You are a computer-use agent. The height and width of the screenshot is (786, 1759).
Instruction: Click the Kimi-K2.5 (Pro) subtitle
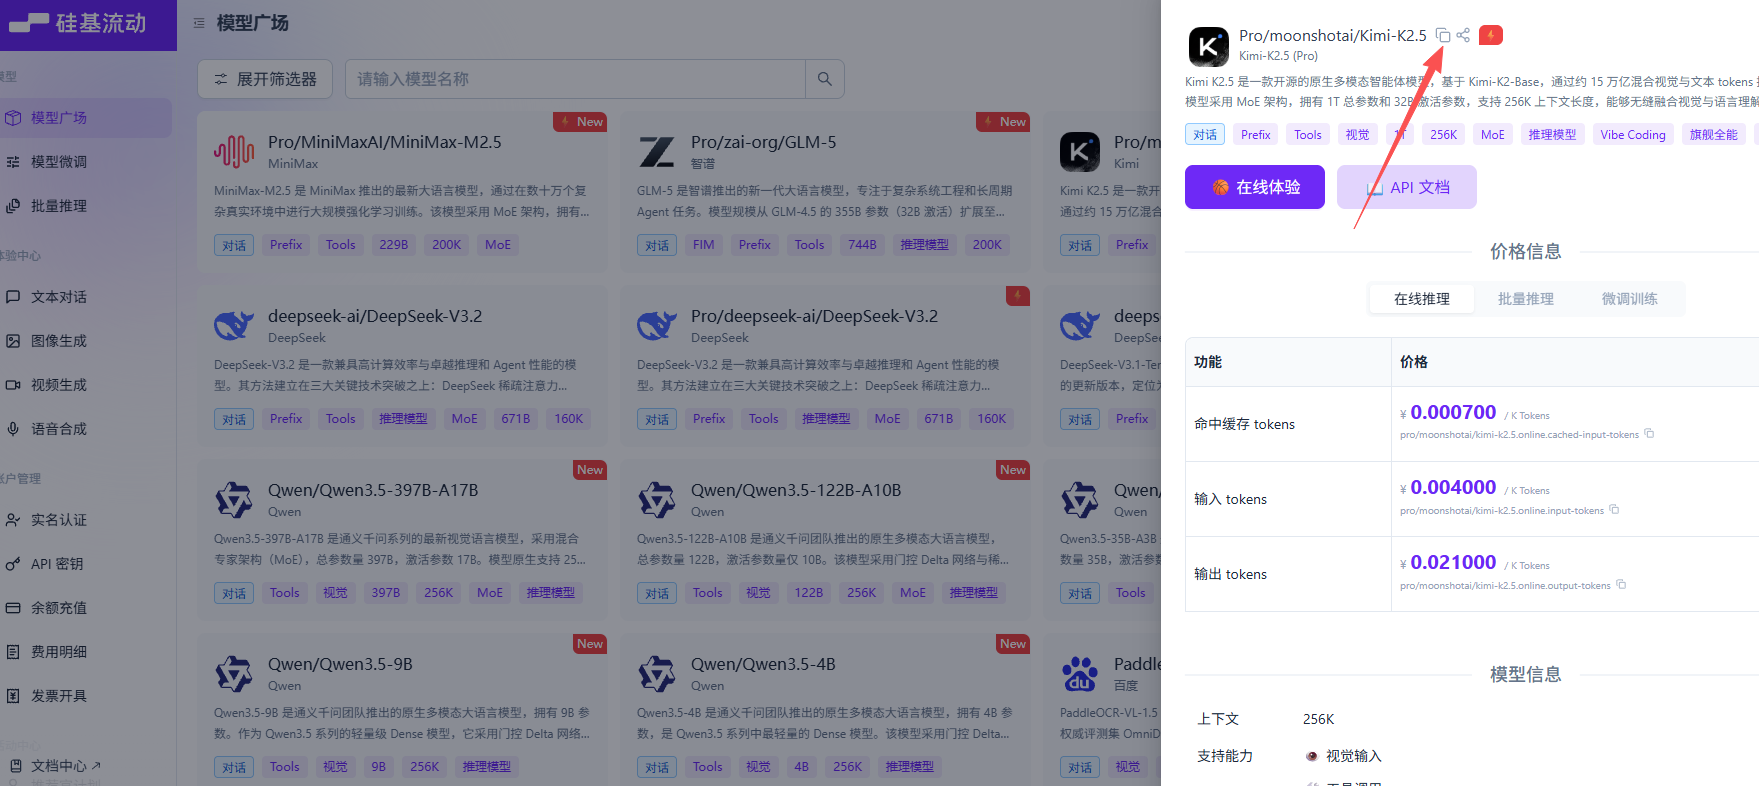[x=1278, y=56]
